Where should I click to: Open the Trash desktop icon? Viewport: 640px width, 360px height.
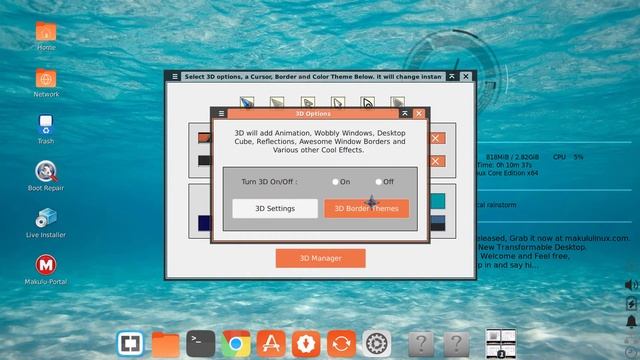(x=46, y=129)
